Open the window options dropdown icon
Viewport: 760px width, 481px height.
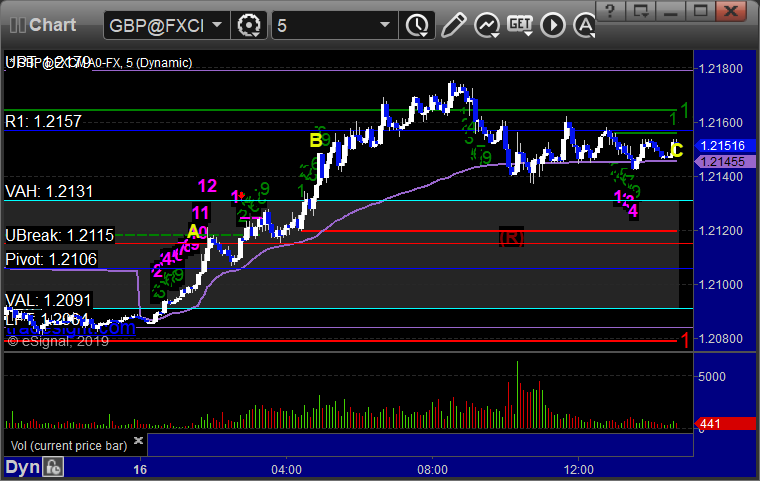640,11
